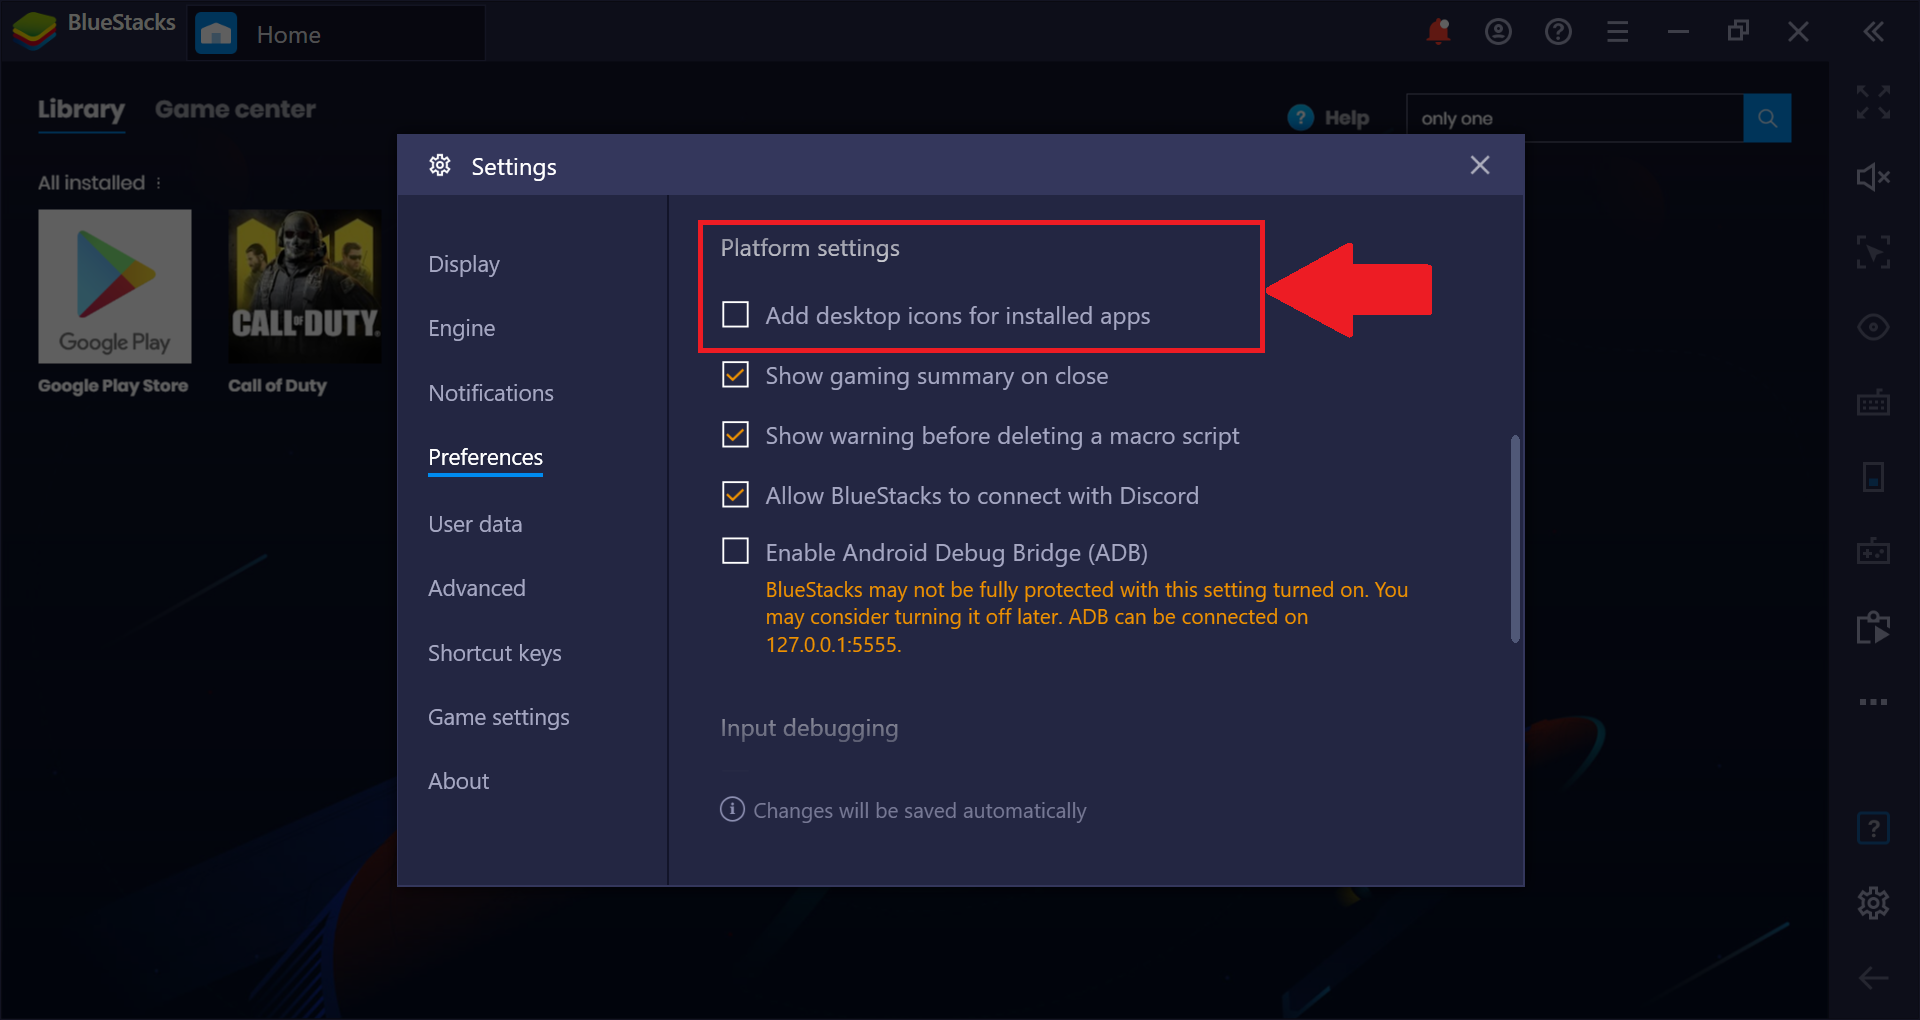Screen dimensions: 1920x1020
Task: Open the Shortcut keys settings section
Action: coord(495,653)
